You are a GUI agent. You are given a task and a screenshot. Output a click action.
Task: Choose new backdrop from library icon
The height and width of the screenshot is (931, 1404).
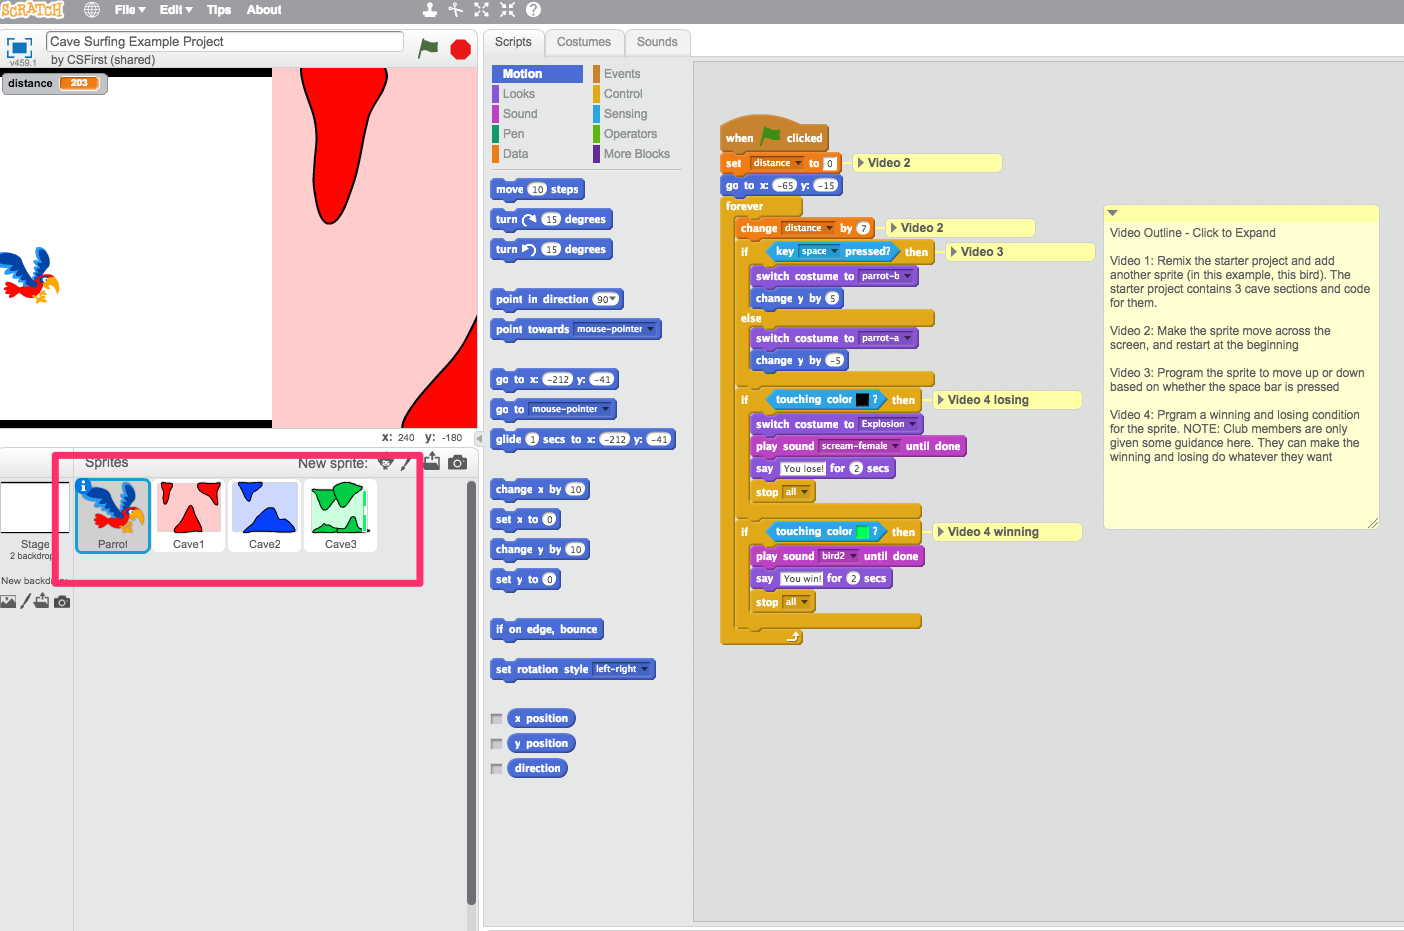pos(8,601)
